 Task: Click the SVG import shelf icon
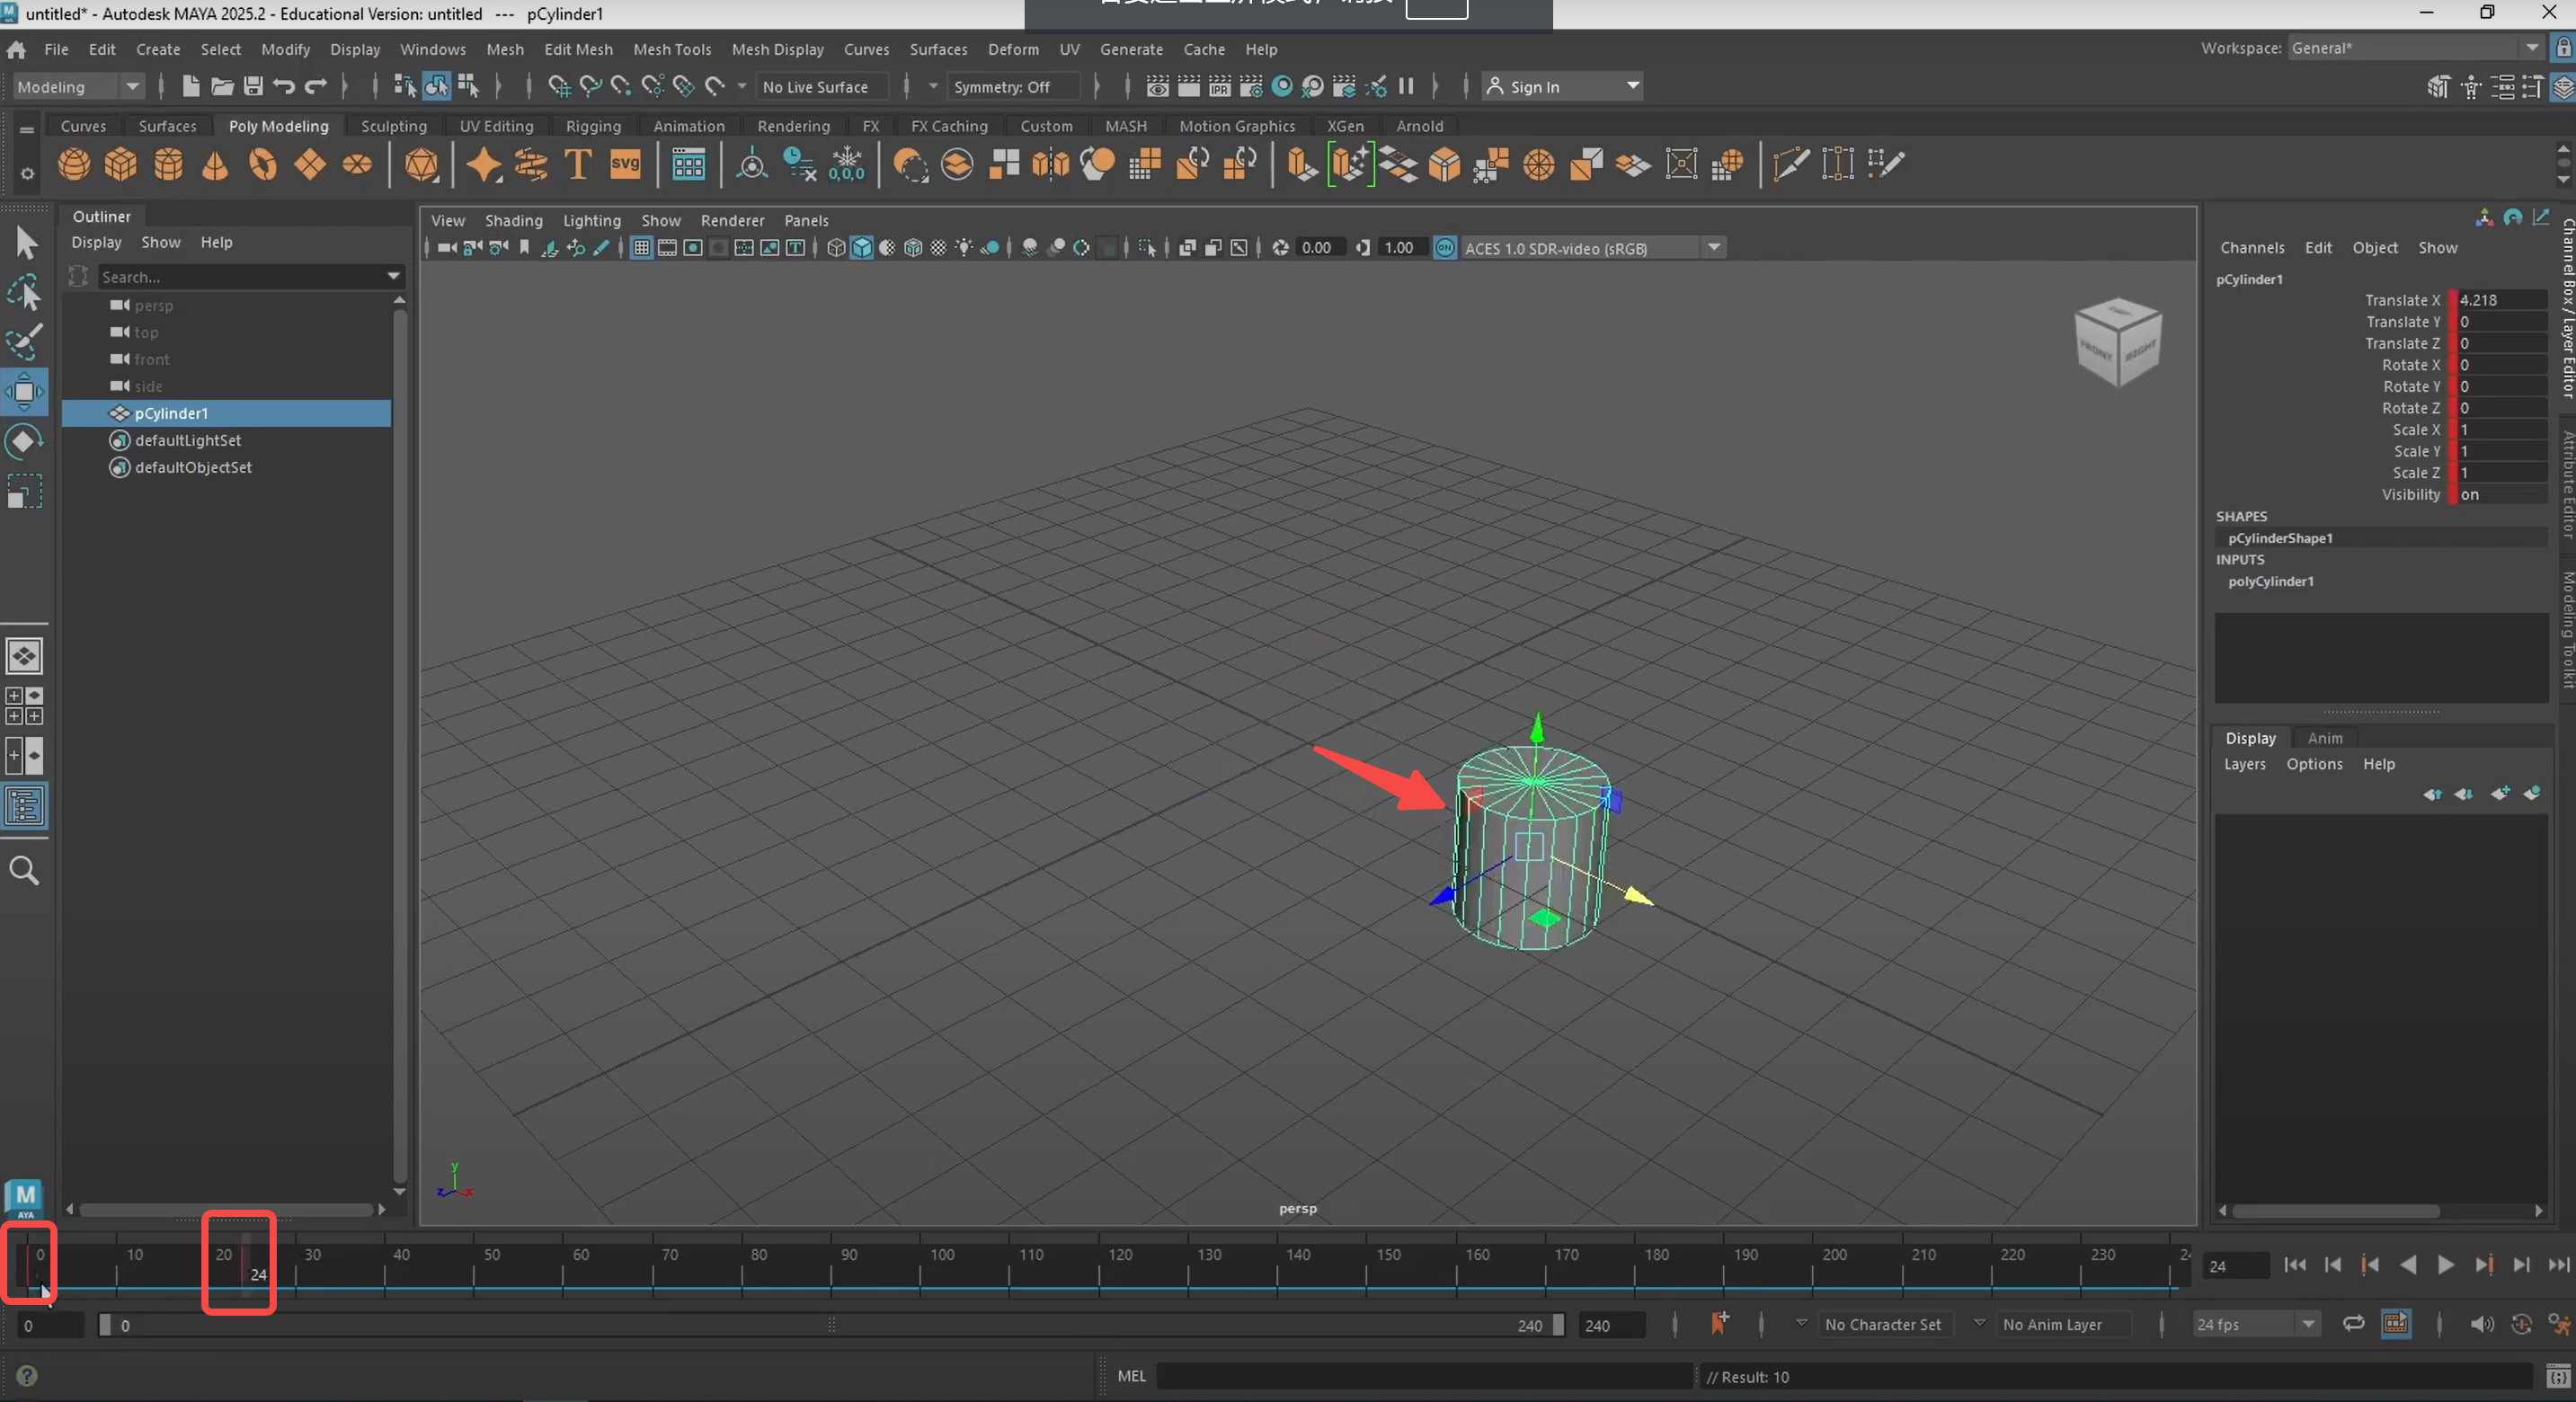625,164
